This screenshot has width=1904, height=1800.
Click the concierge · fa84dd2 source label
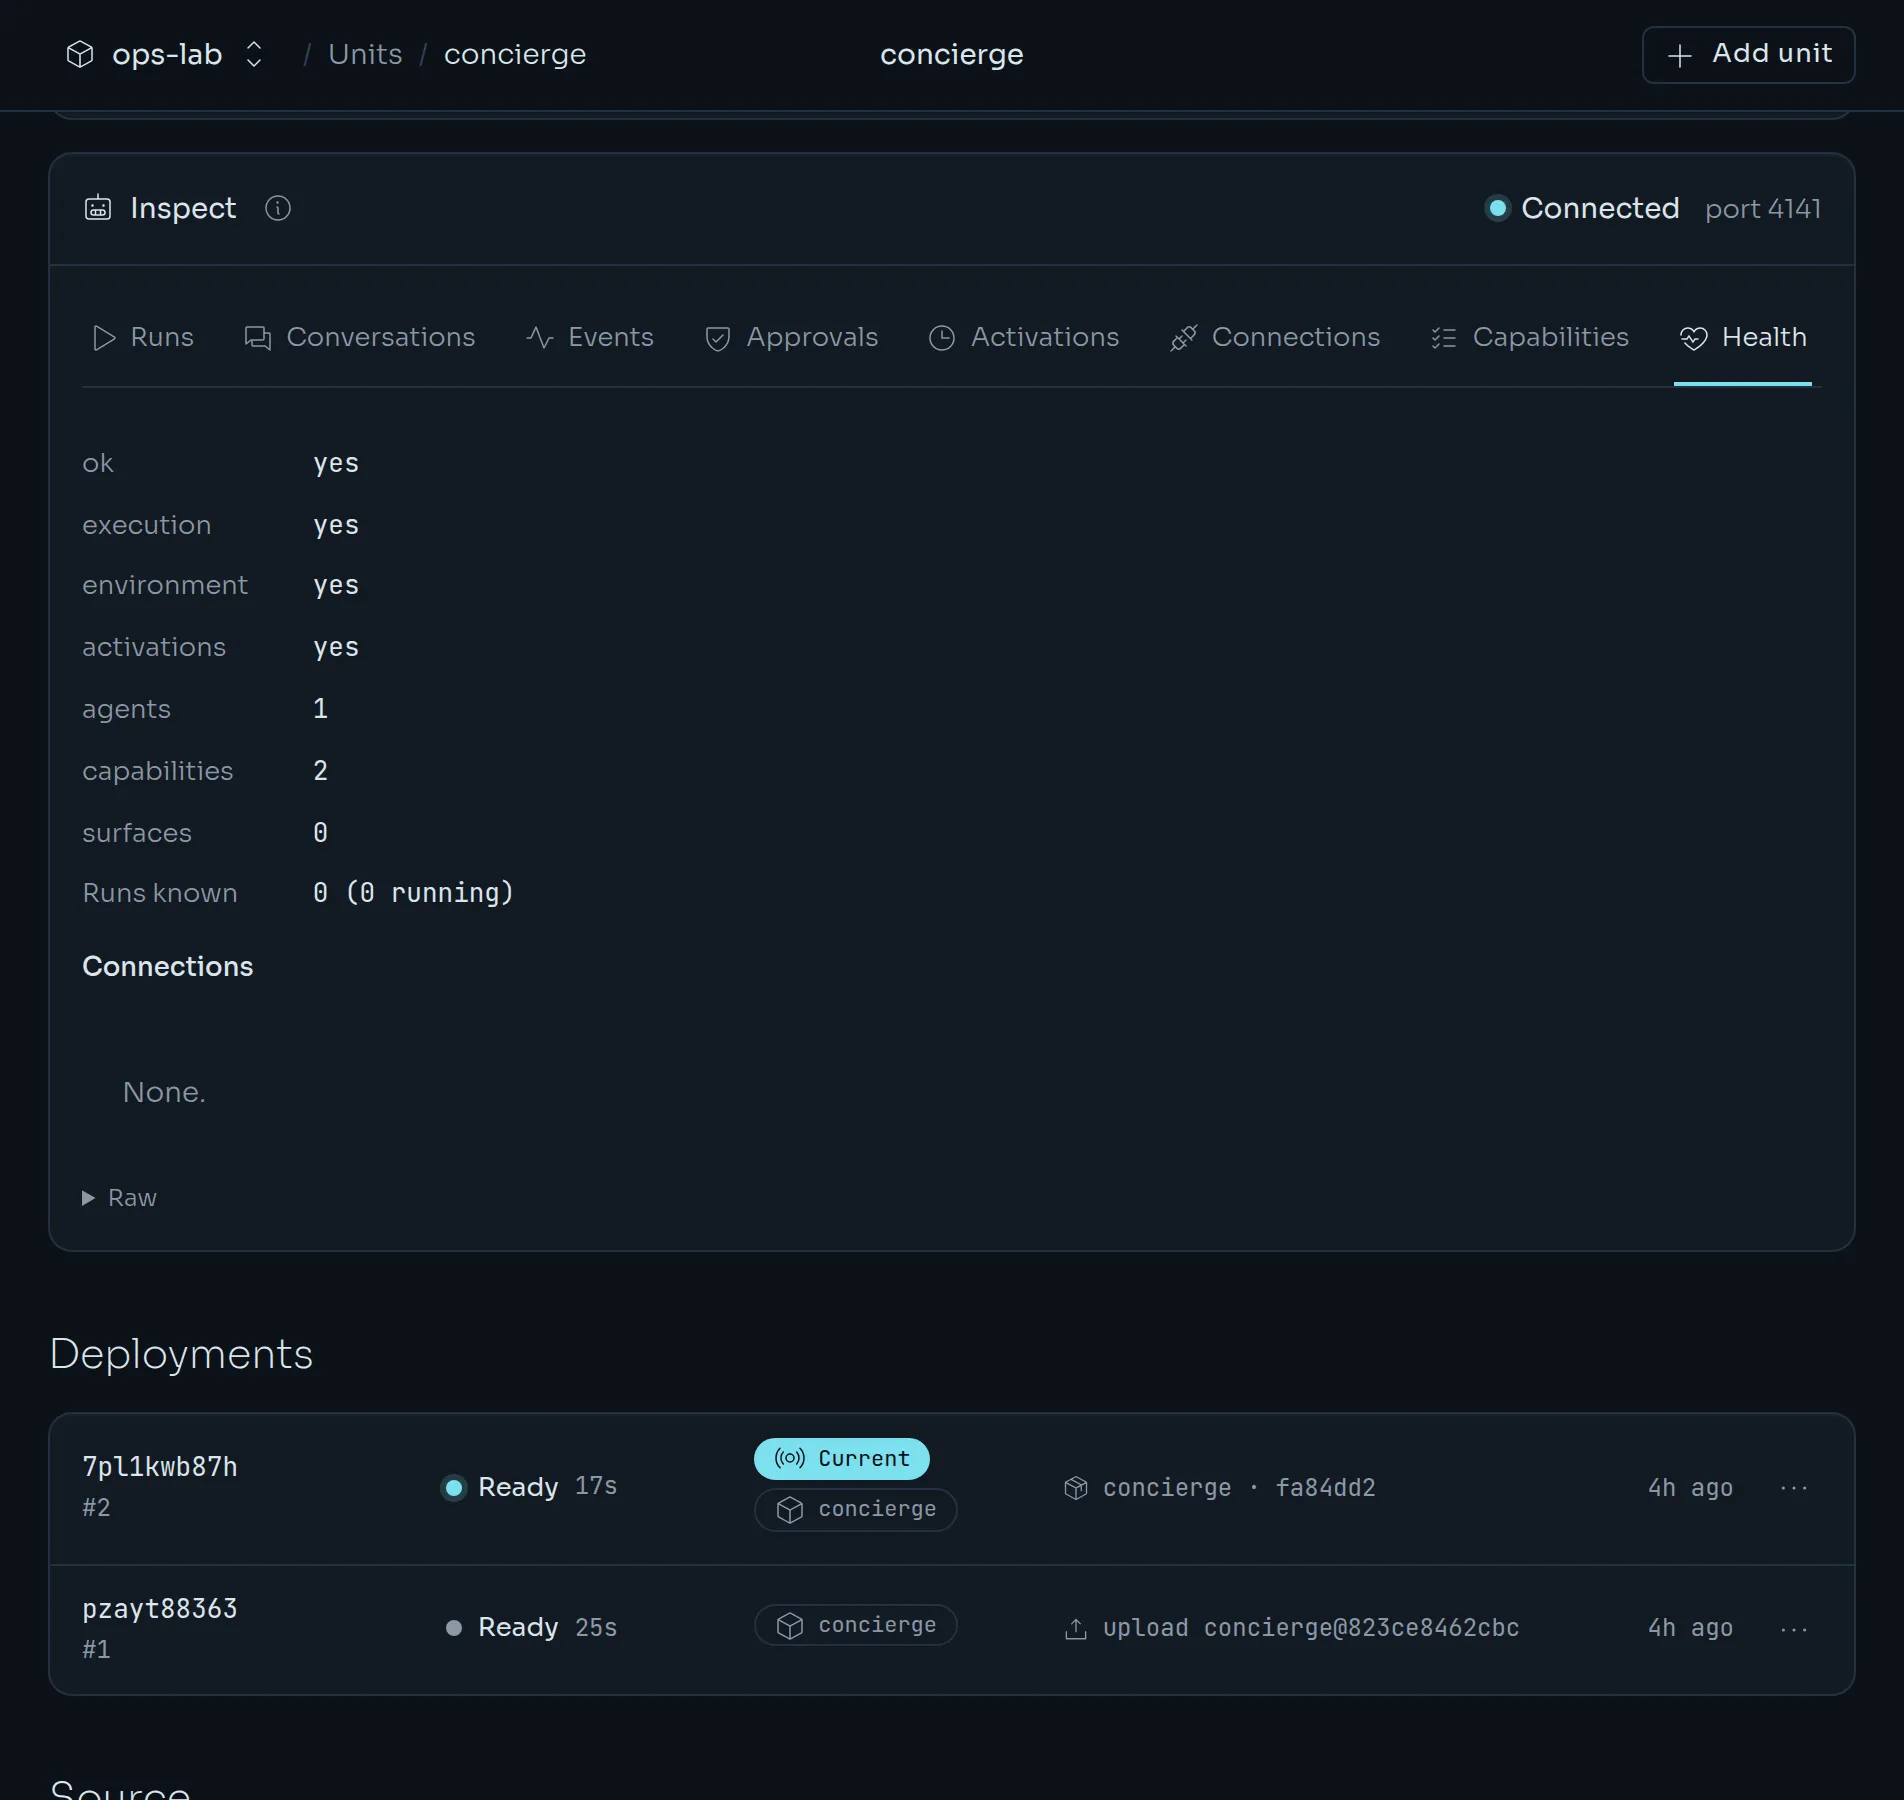click(1239, 1488)
